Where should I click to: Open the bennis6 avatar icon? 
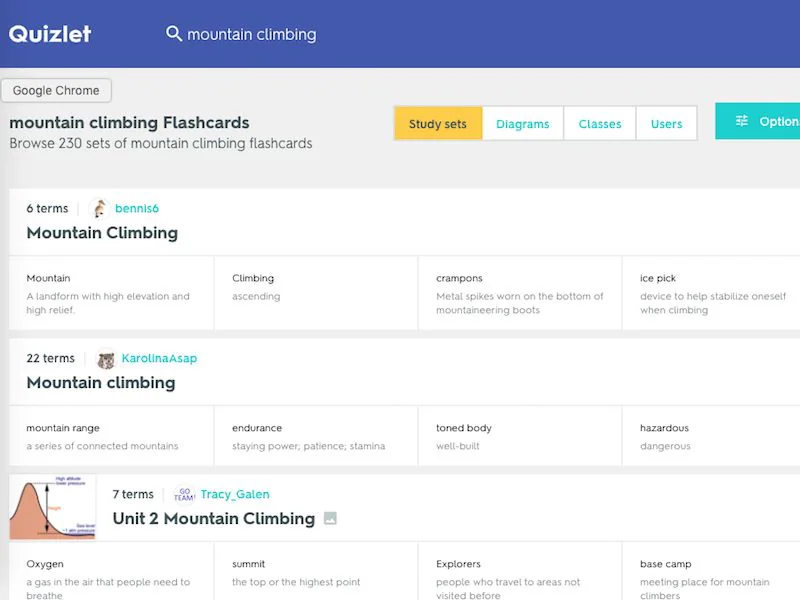pyautogui.click(x=99, y=208)
